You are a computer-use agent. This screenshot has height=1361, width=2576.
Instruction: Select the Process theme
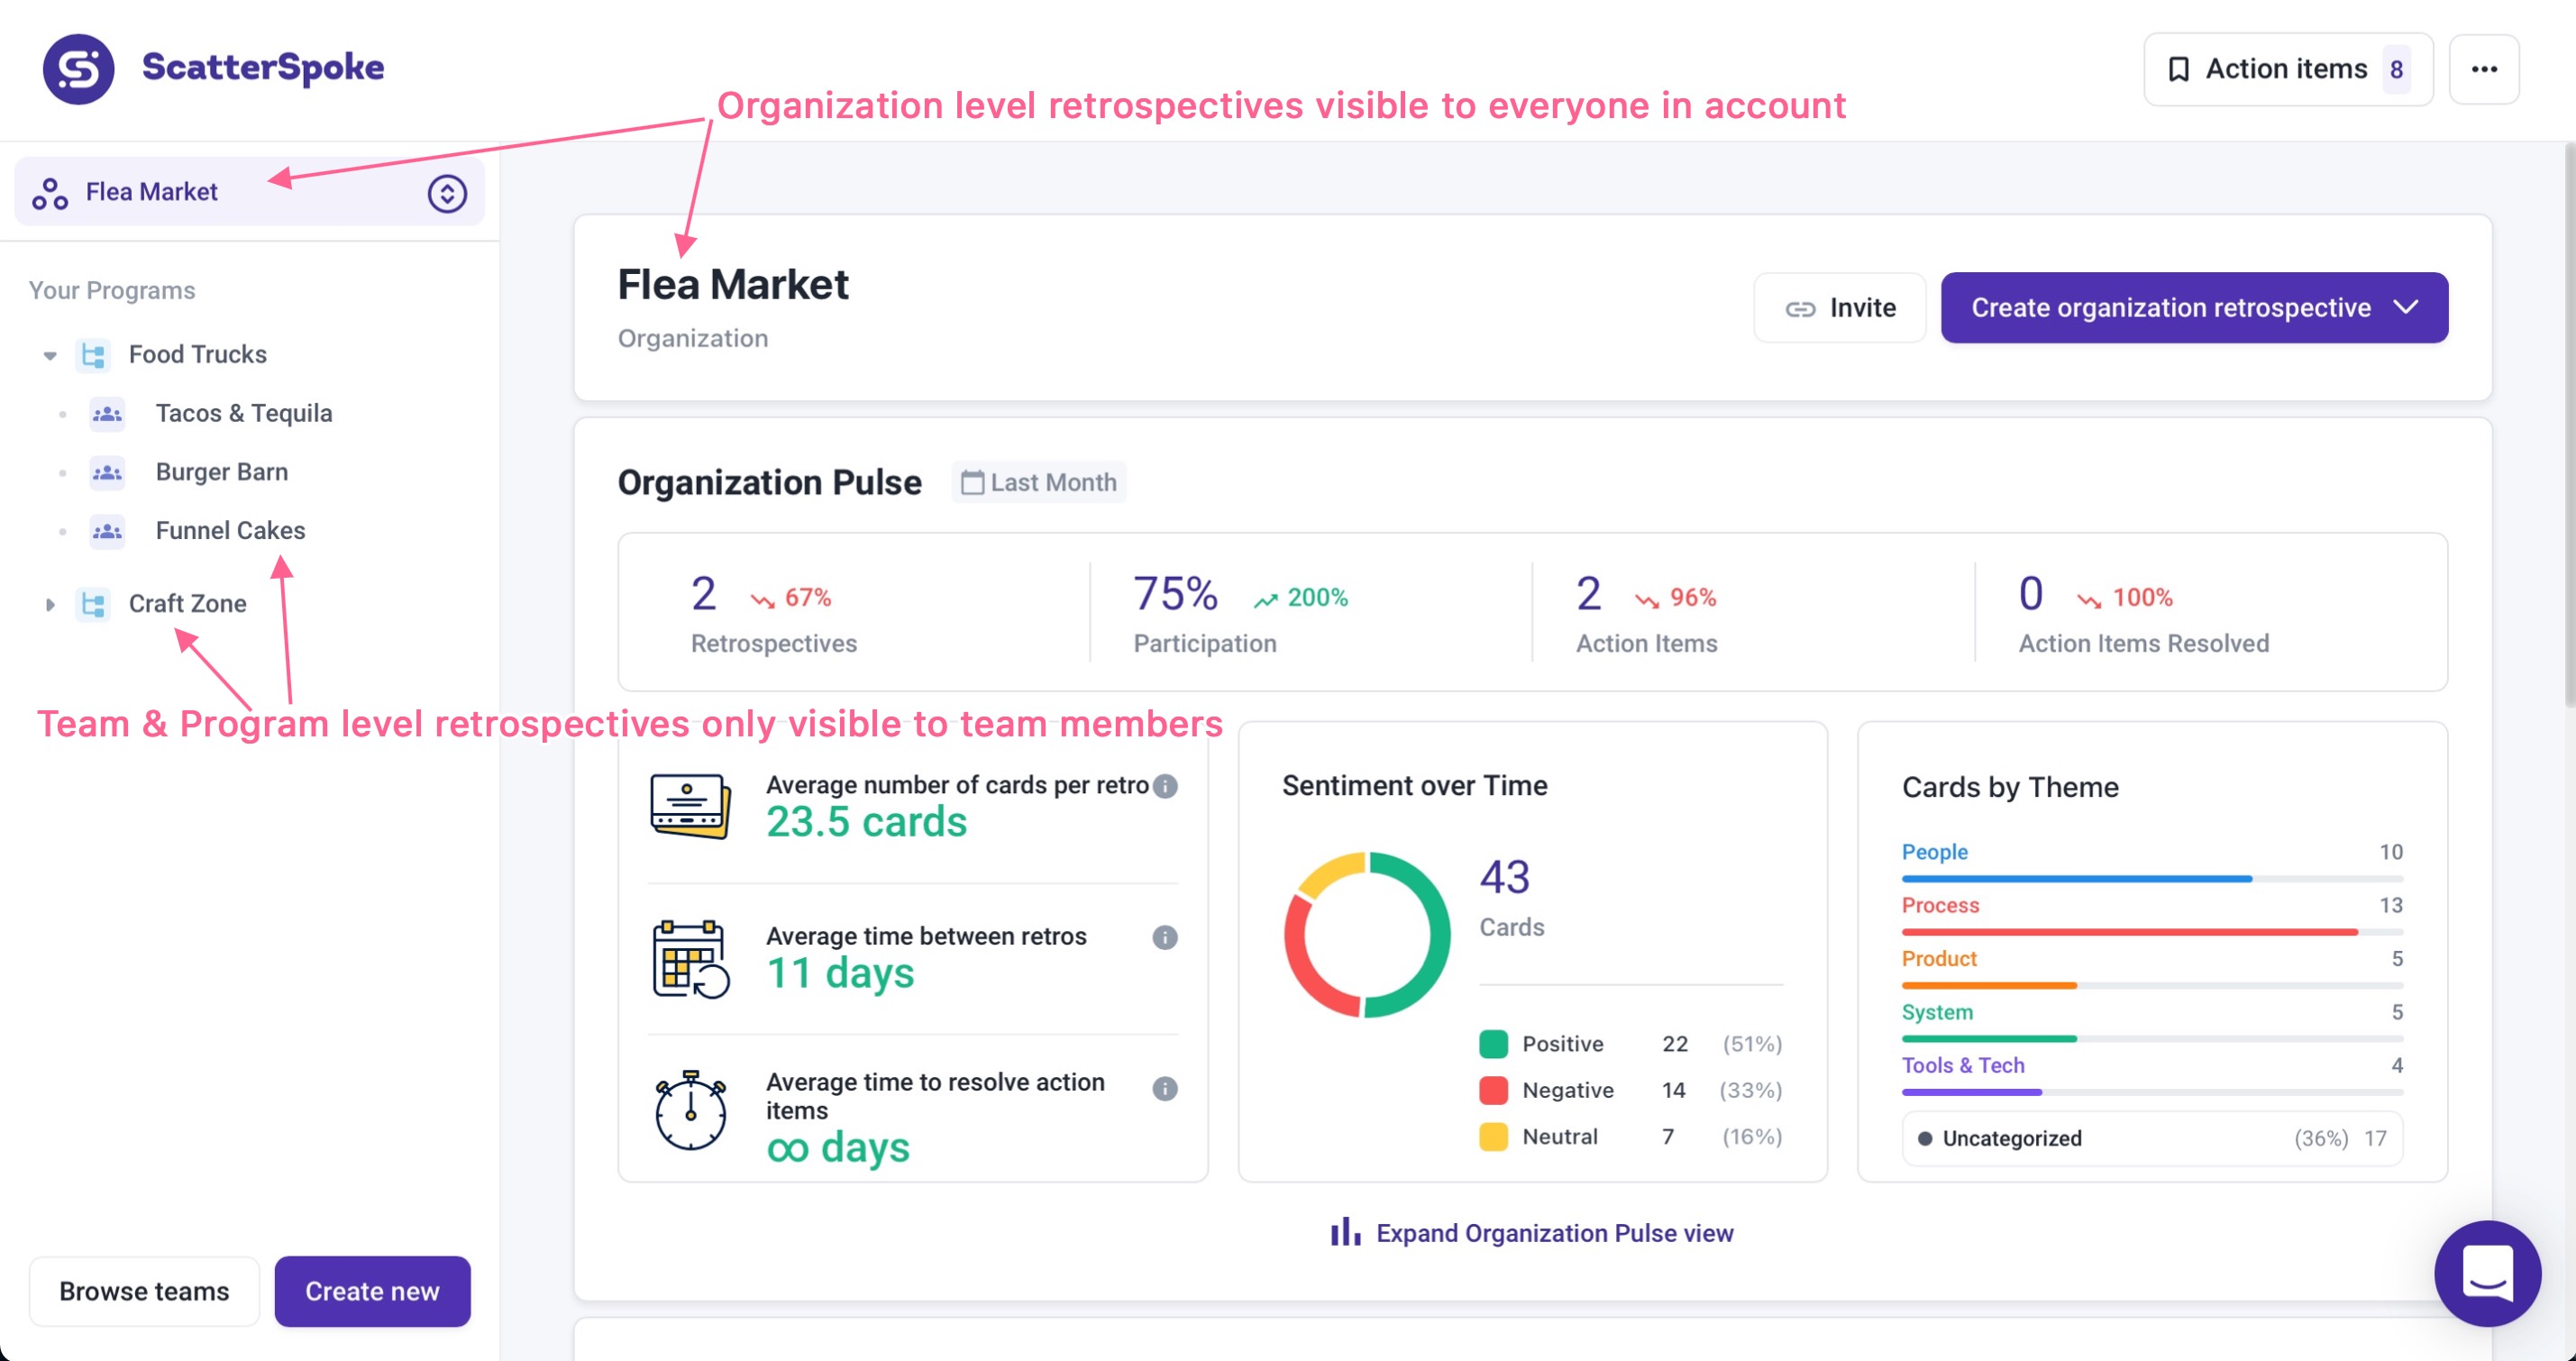(x=1940, y=905)
